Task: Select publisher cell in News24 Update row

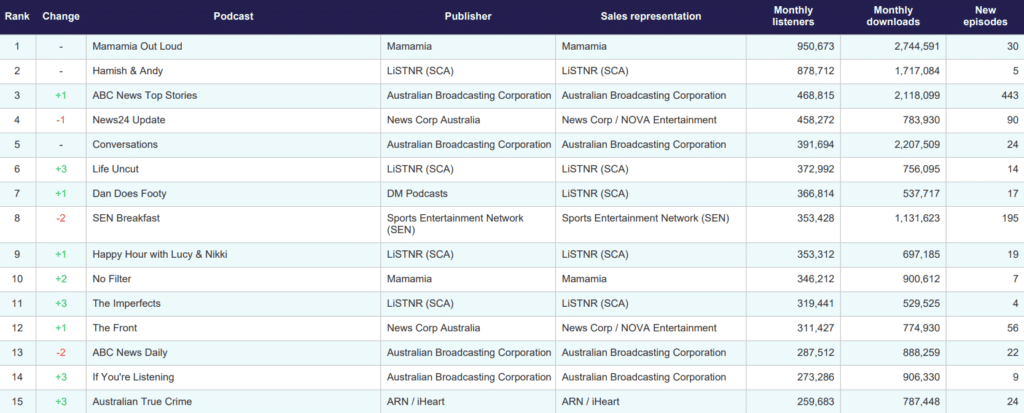Action: click(x=434, y=120)
